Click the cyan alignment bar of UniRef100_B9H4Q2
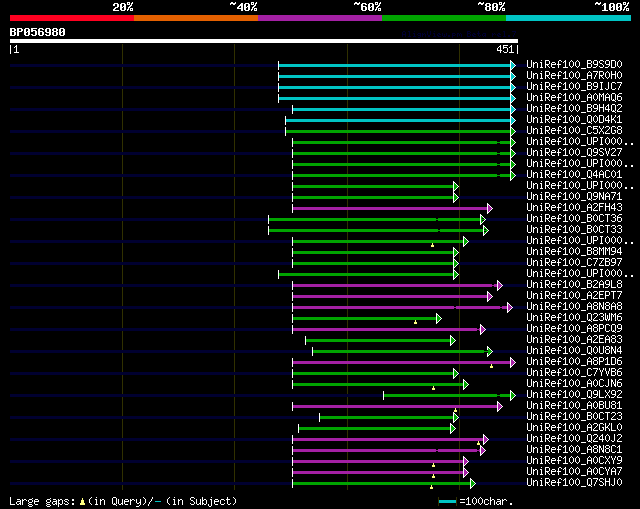Screen dimensions: 640x509 [x=402, y=109]
